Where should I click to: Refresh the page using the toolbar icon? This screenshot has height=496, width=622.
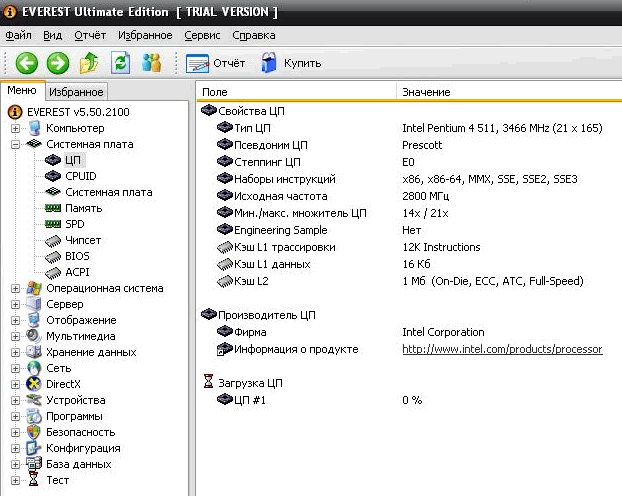click(120, 63)
